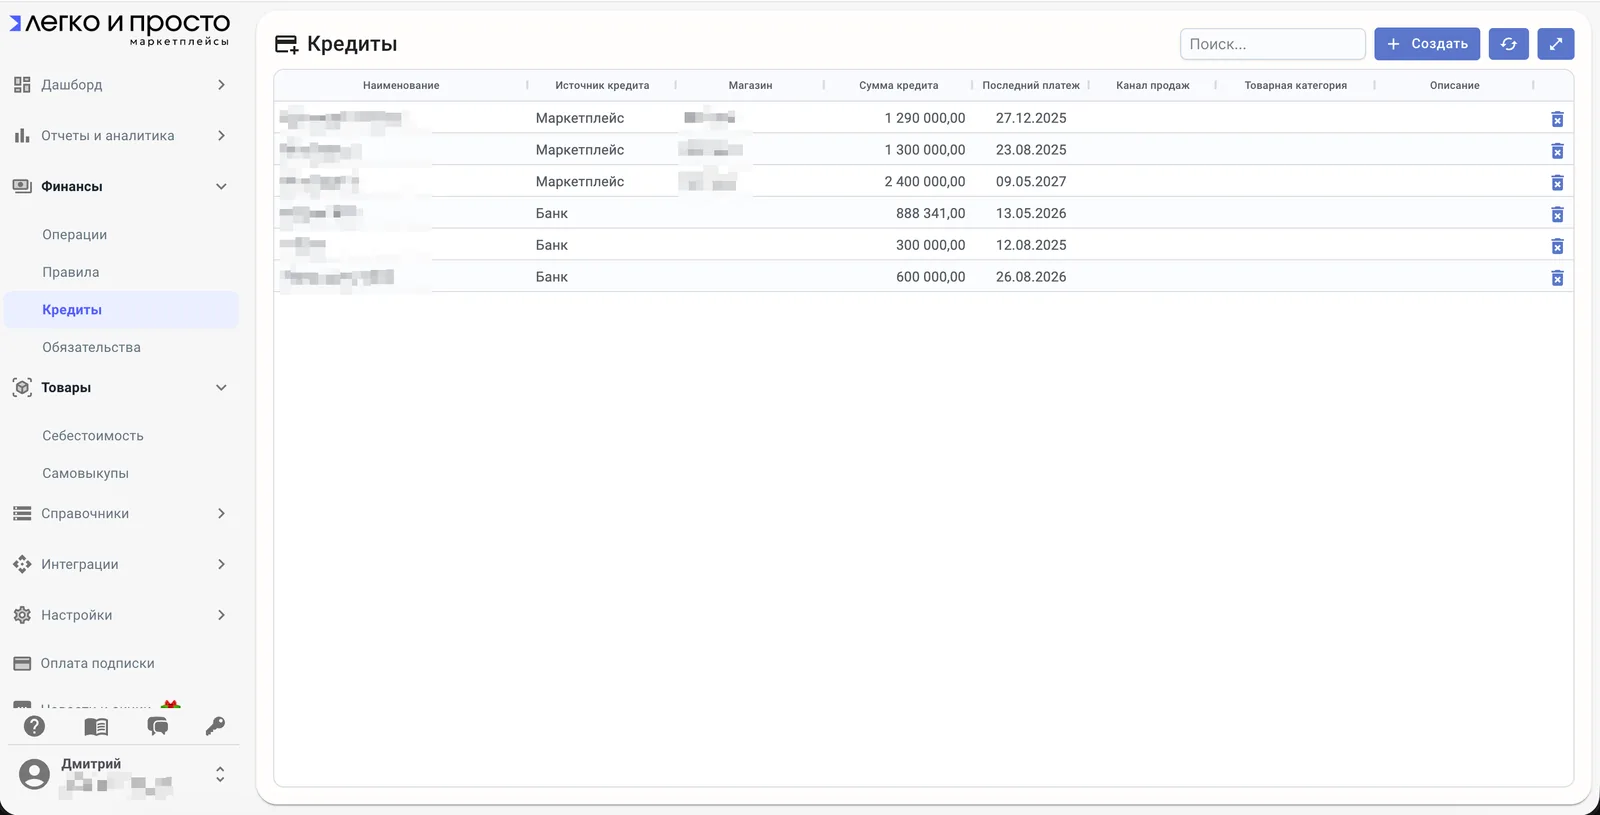
Task: Sort by Последний платеж column header
Action: tap(1031, 86)
